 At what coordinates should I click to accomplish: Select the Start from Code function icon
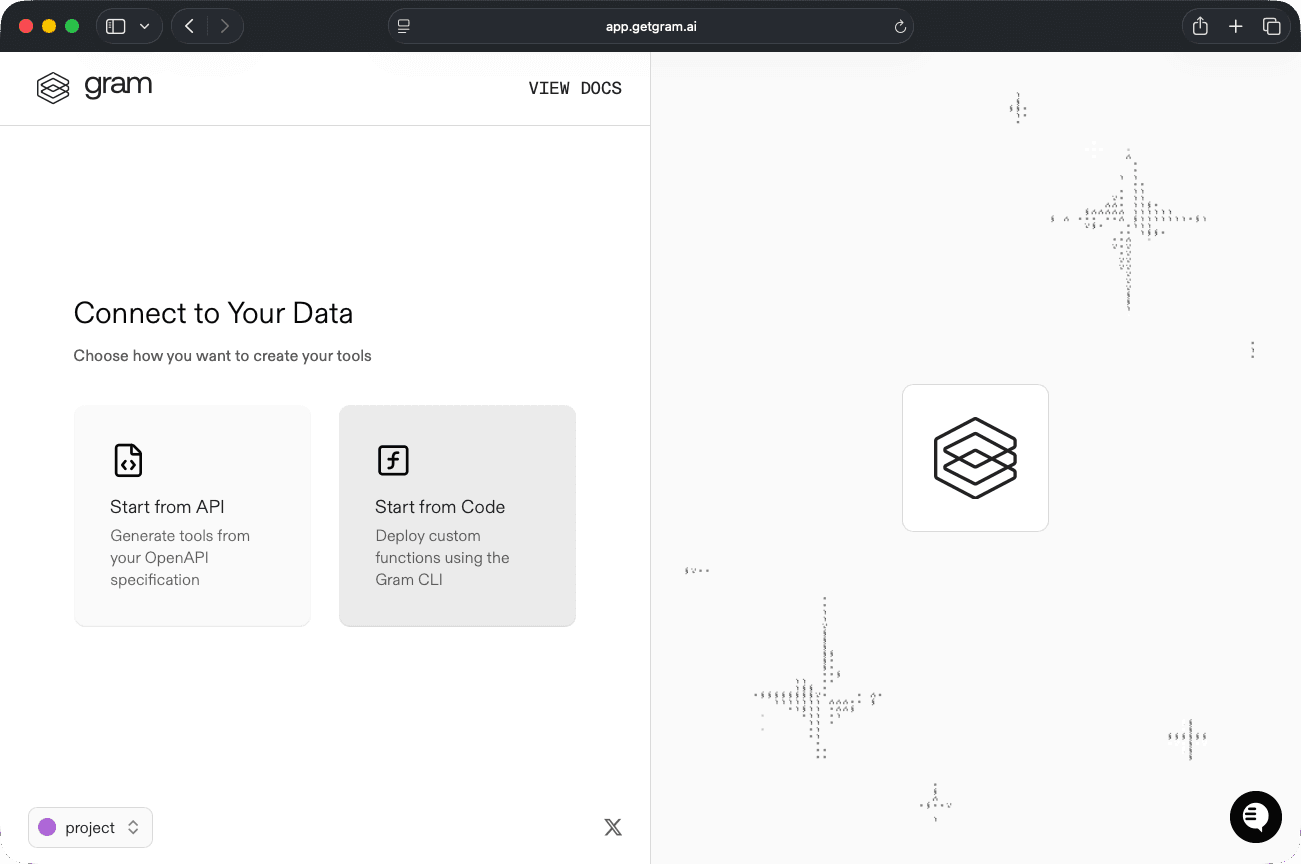[393, 461]
